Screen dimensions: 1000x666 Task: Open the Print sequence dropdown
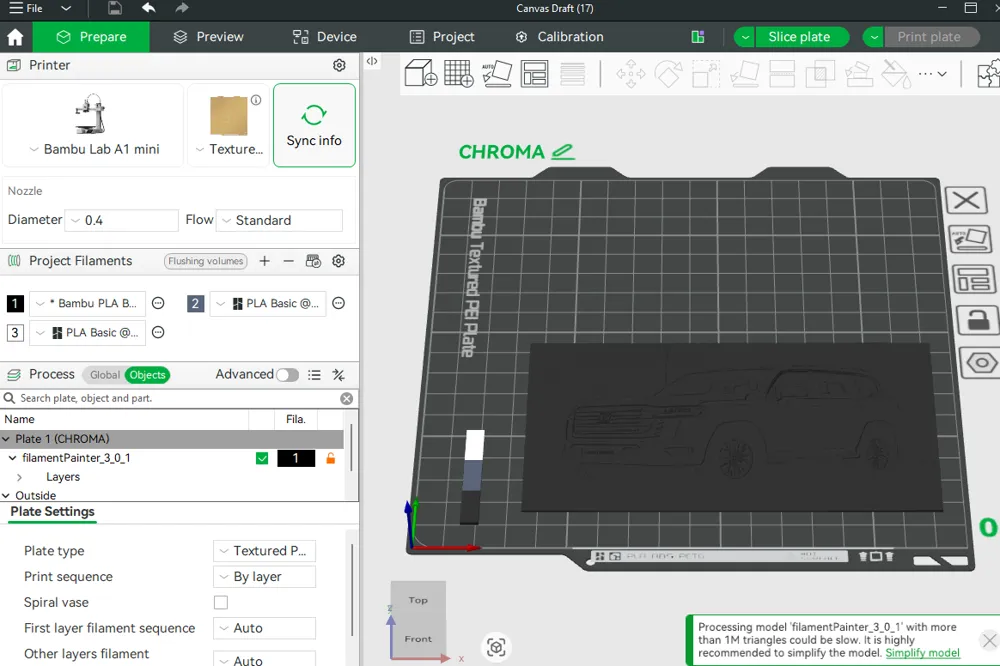[265, 577]
